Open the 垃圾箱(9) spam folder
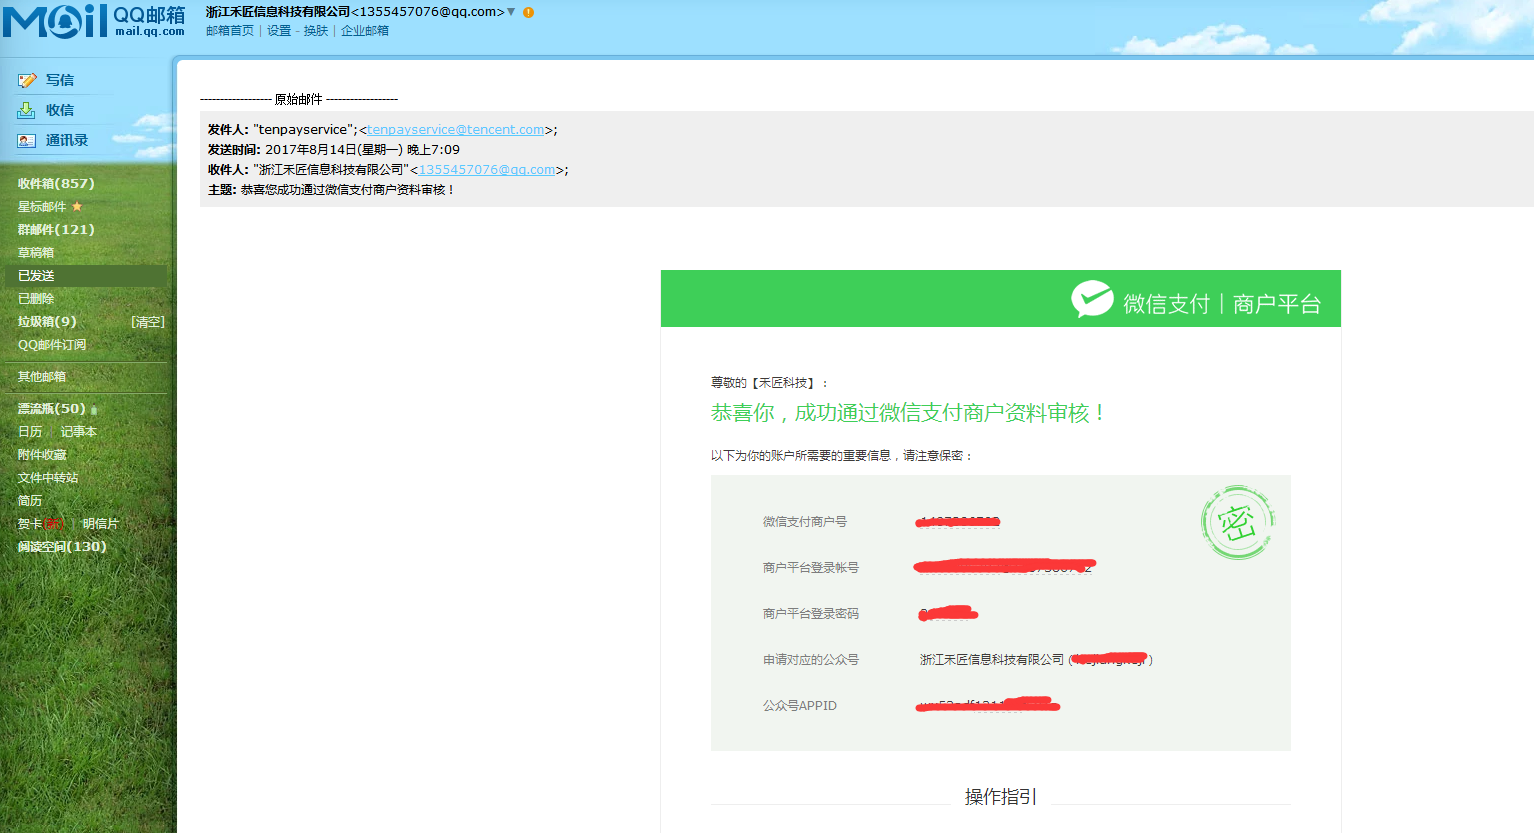This screenshot has height=833, width=1534. [47, 321]
